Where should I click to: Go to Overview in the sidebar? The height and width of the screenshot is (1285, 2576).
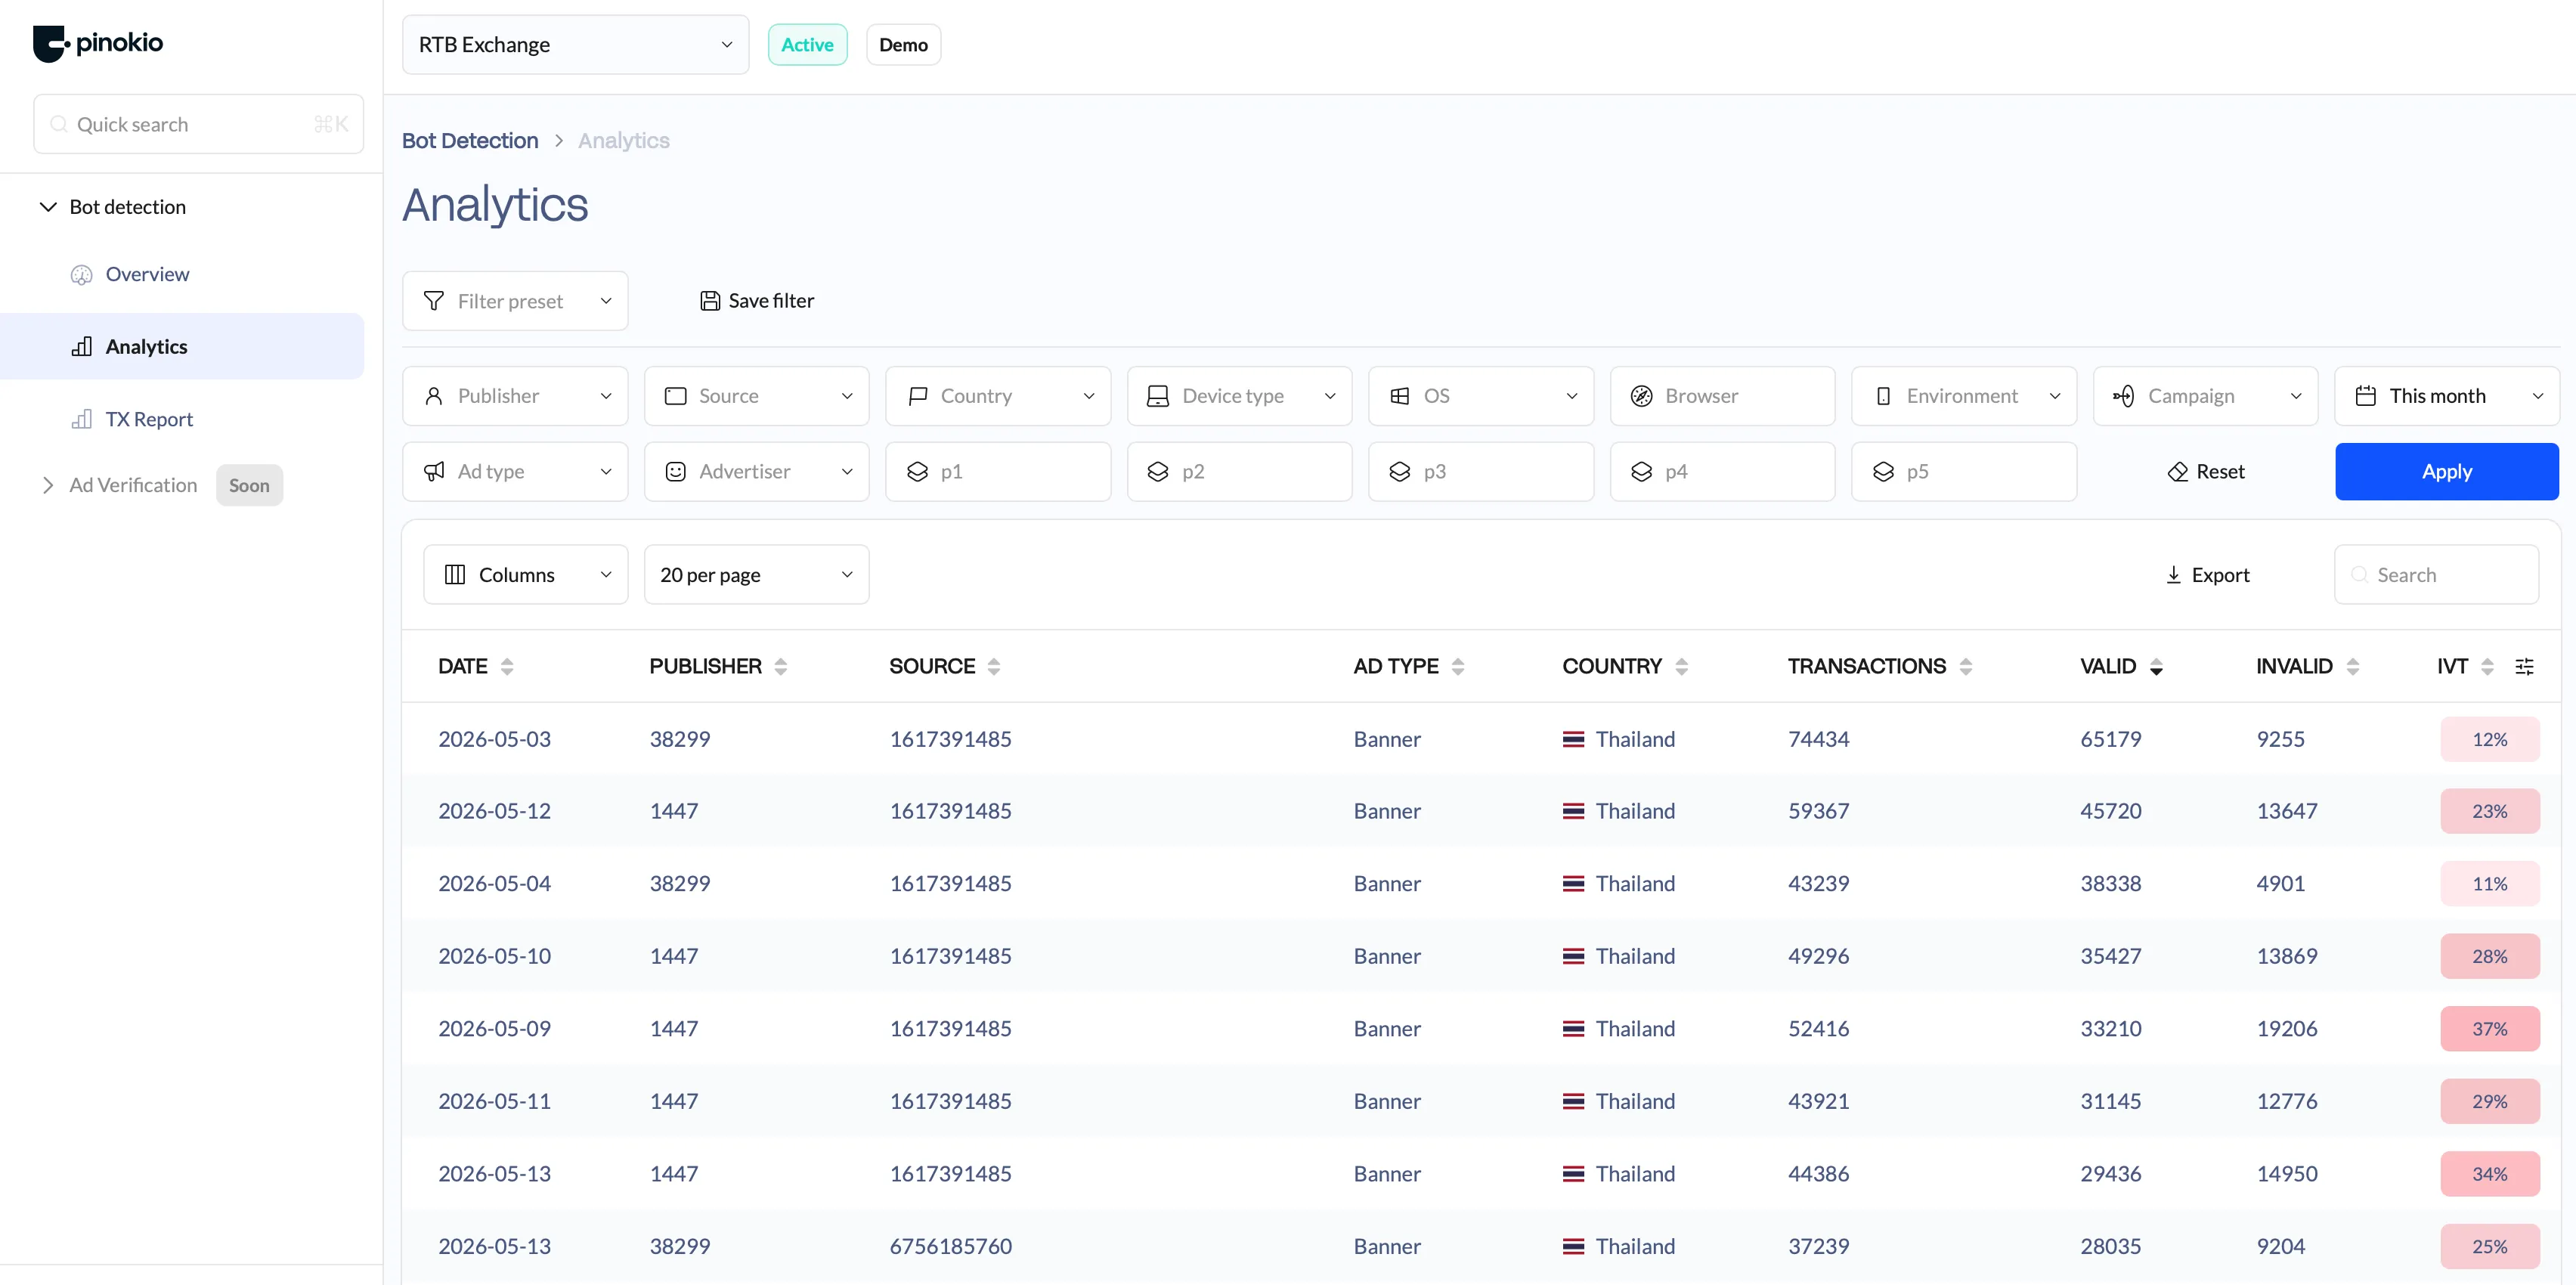(147, 275)
